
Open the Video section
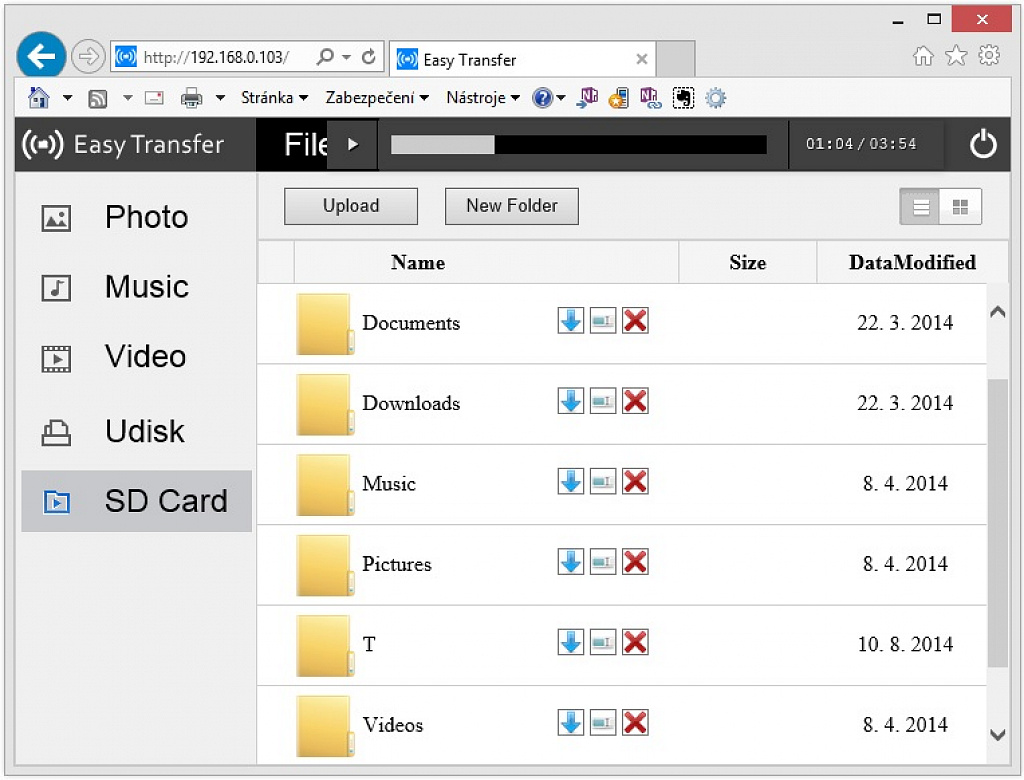coord(136,357)
